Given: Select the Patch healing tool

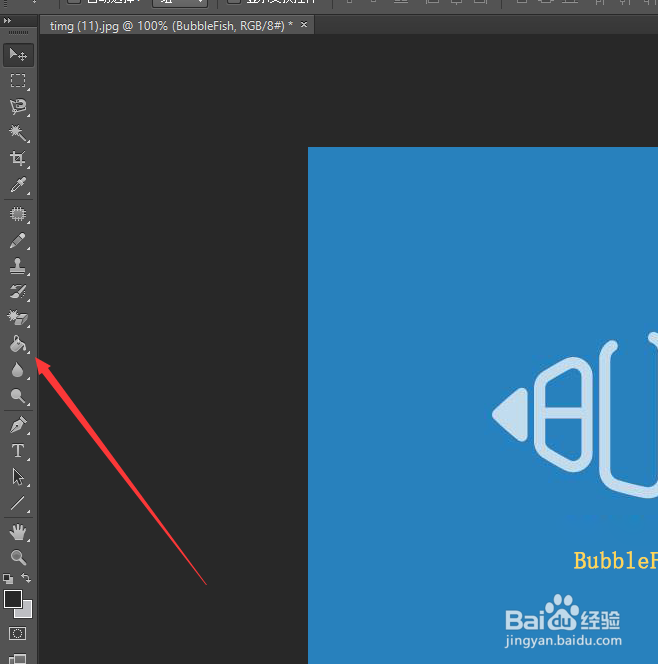Looking at the screenshot, I should [x=18, y=214].
